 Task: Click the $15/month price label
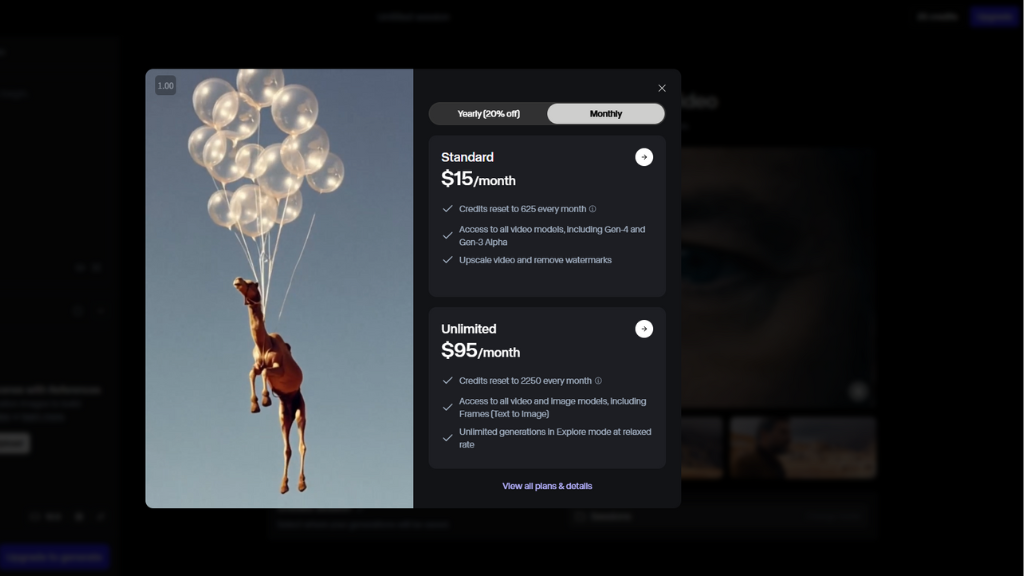point(478,180)
